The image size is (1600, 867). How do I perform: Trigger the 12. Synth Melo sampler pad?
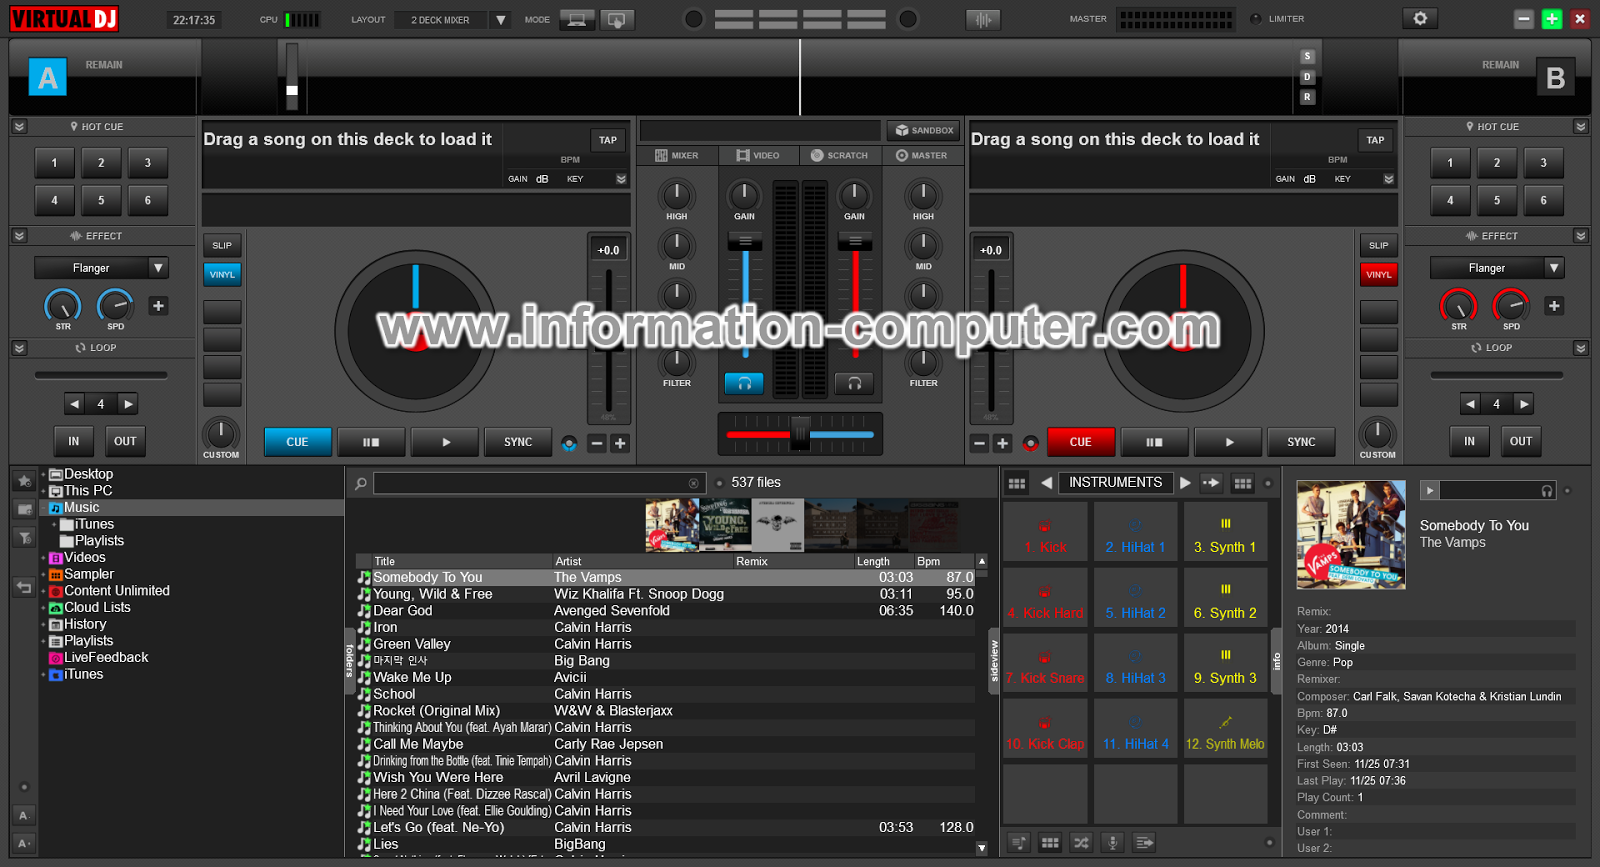tap(1225, 729)
